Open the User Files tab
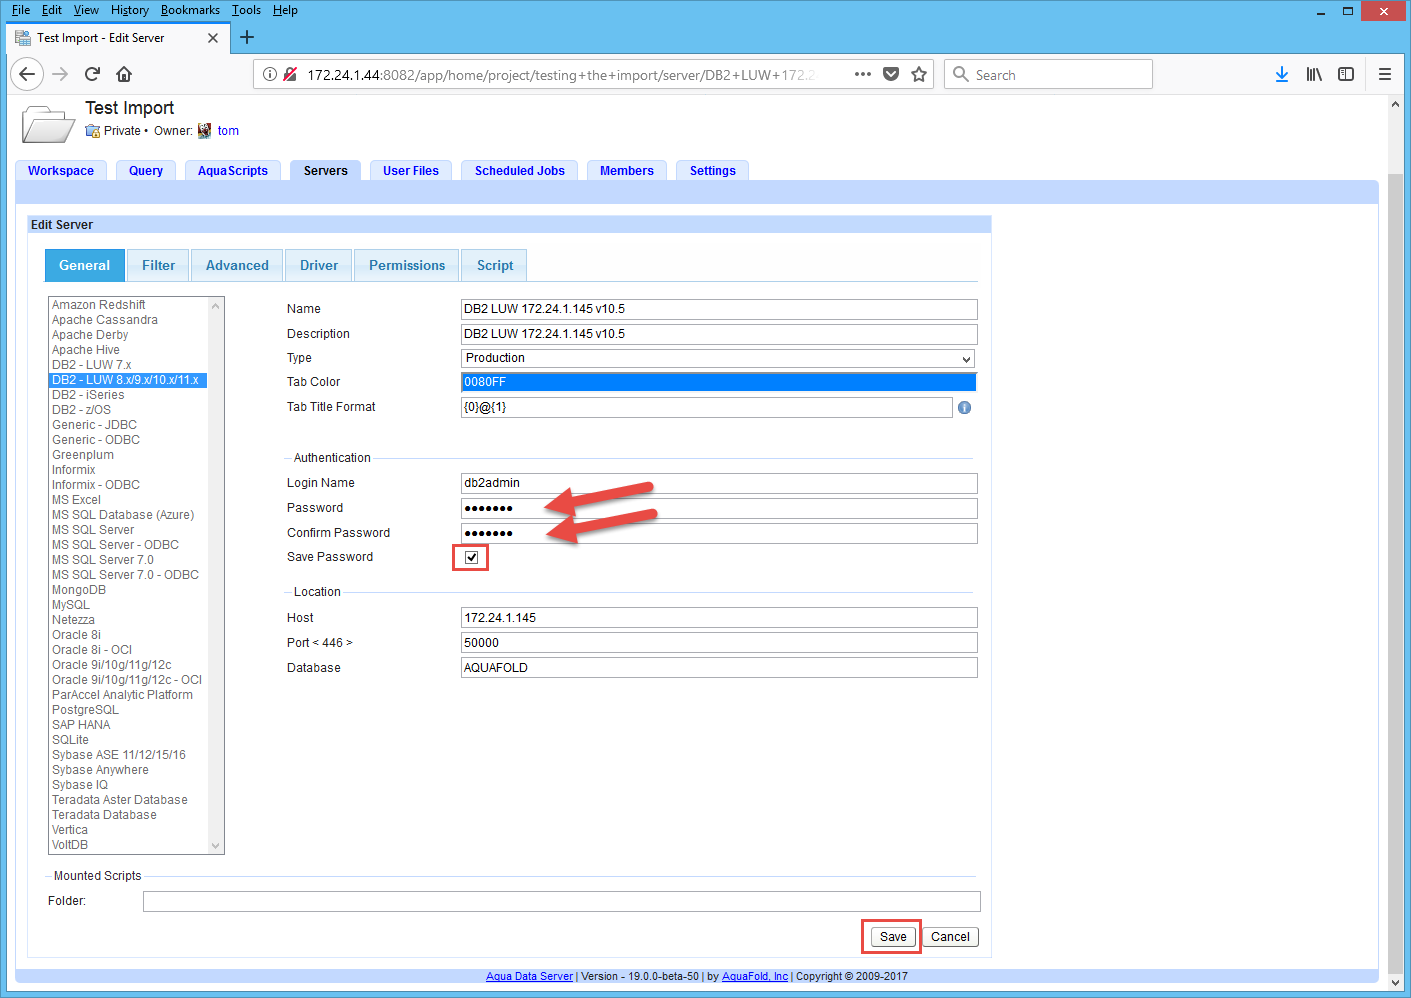Image resolution: width=1411 pixels, height=998 pixels. pyautogui.click(x=411, y=171)
